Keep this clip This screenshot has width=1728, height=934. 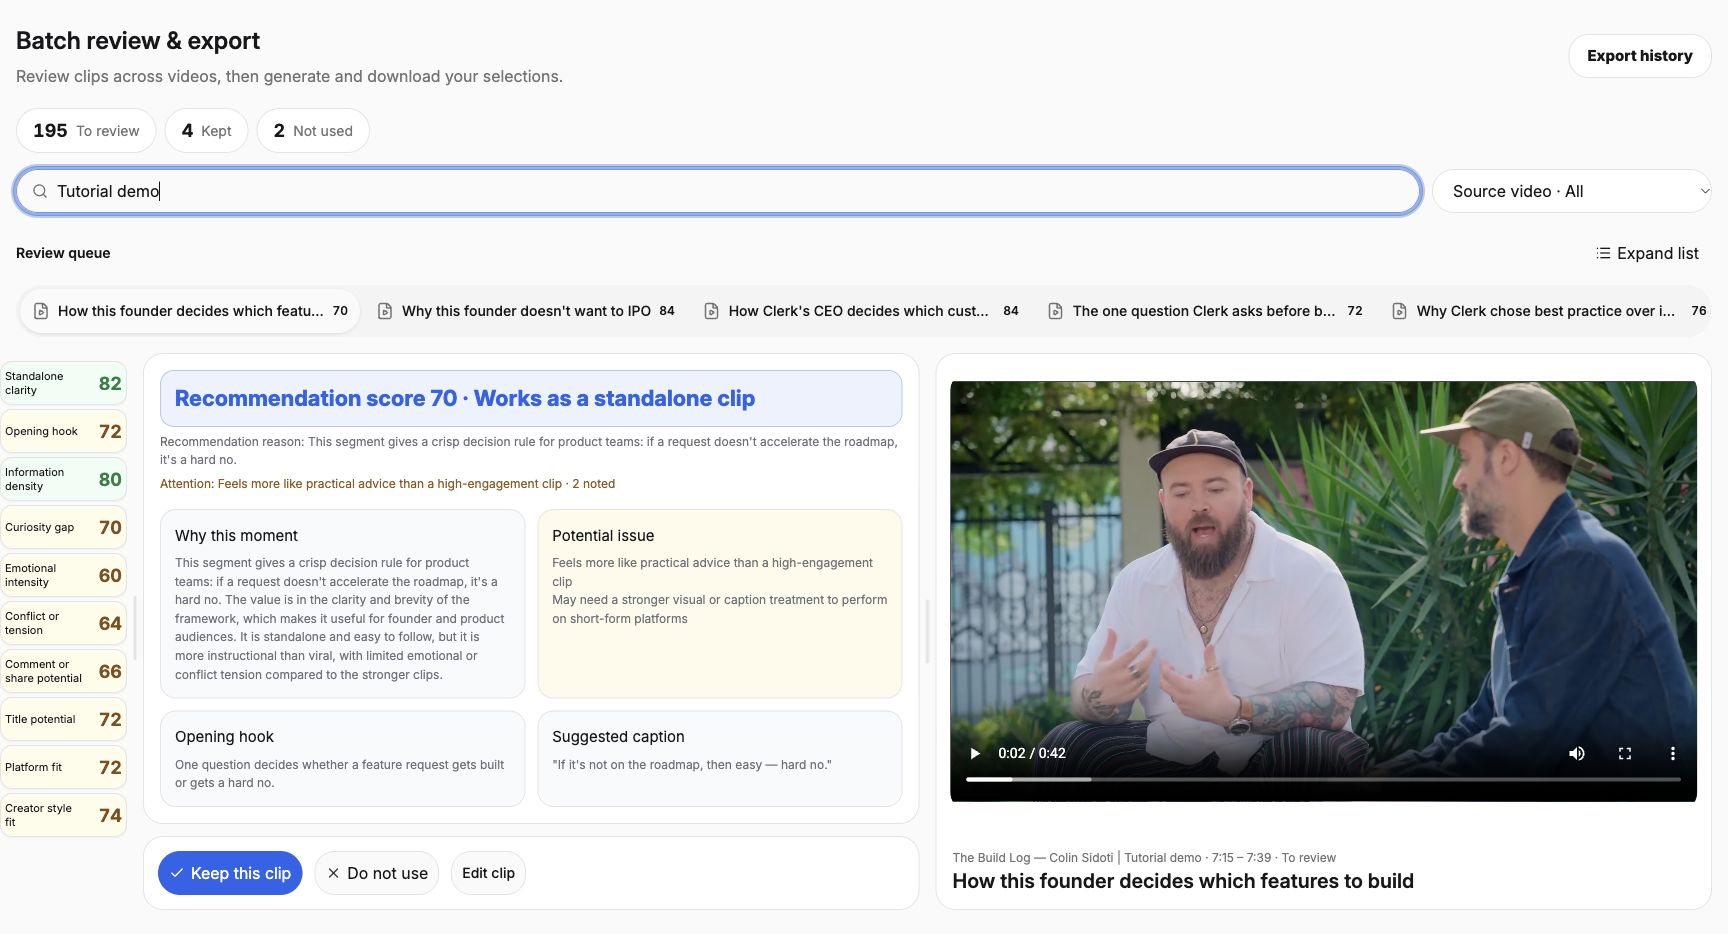point(230,873)
